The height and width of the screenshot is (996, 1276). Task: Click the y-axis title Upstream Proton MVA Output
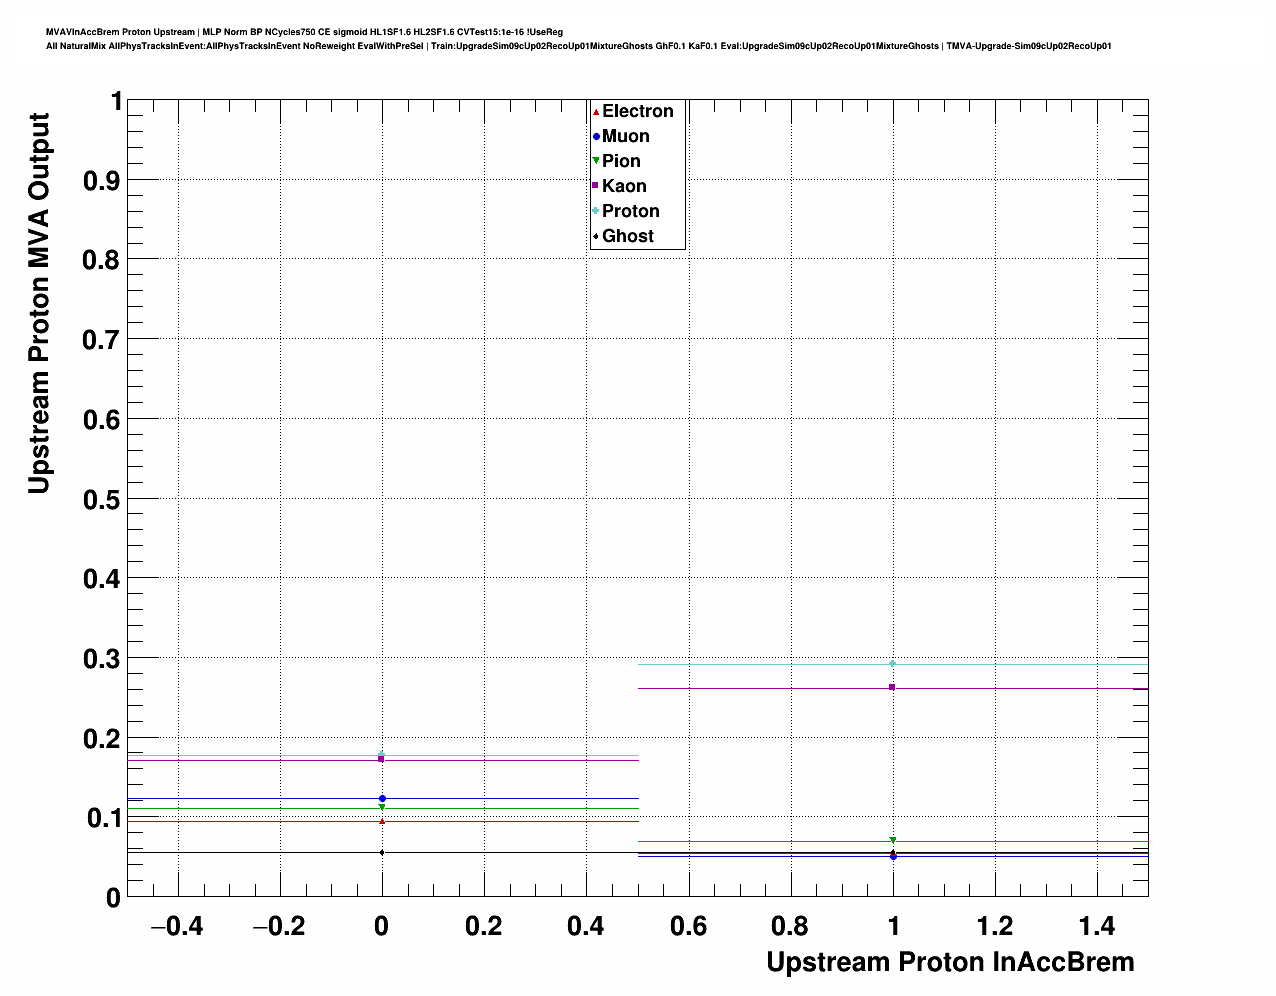38,303
